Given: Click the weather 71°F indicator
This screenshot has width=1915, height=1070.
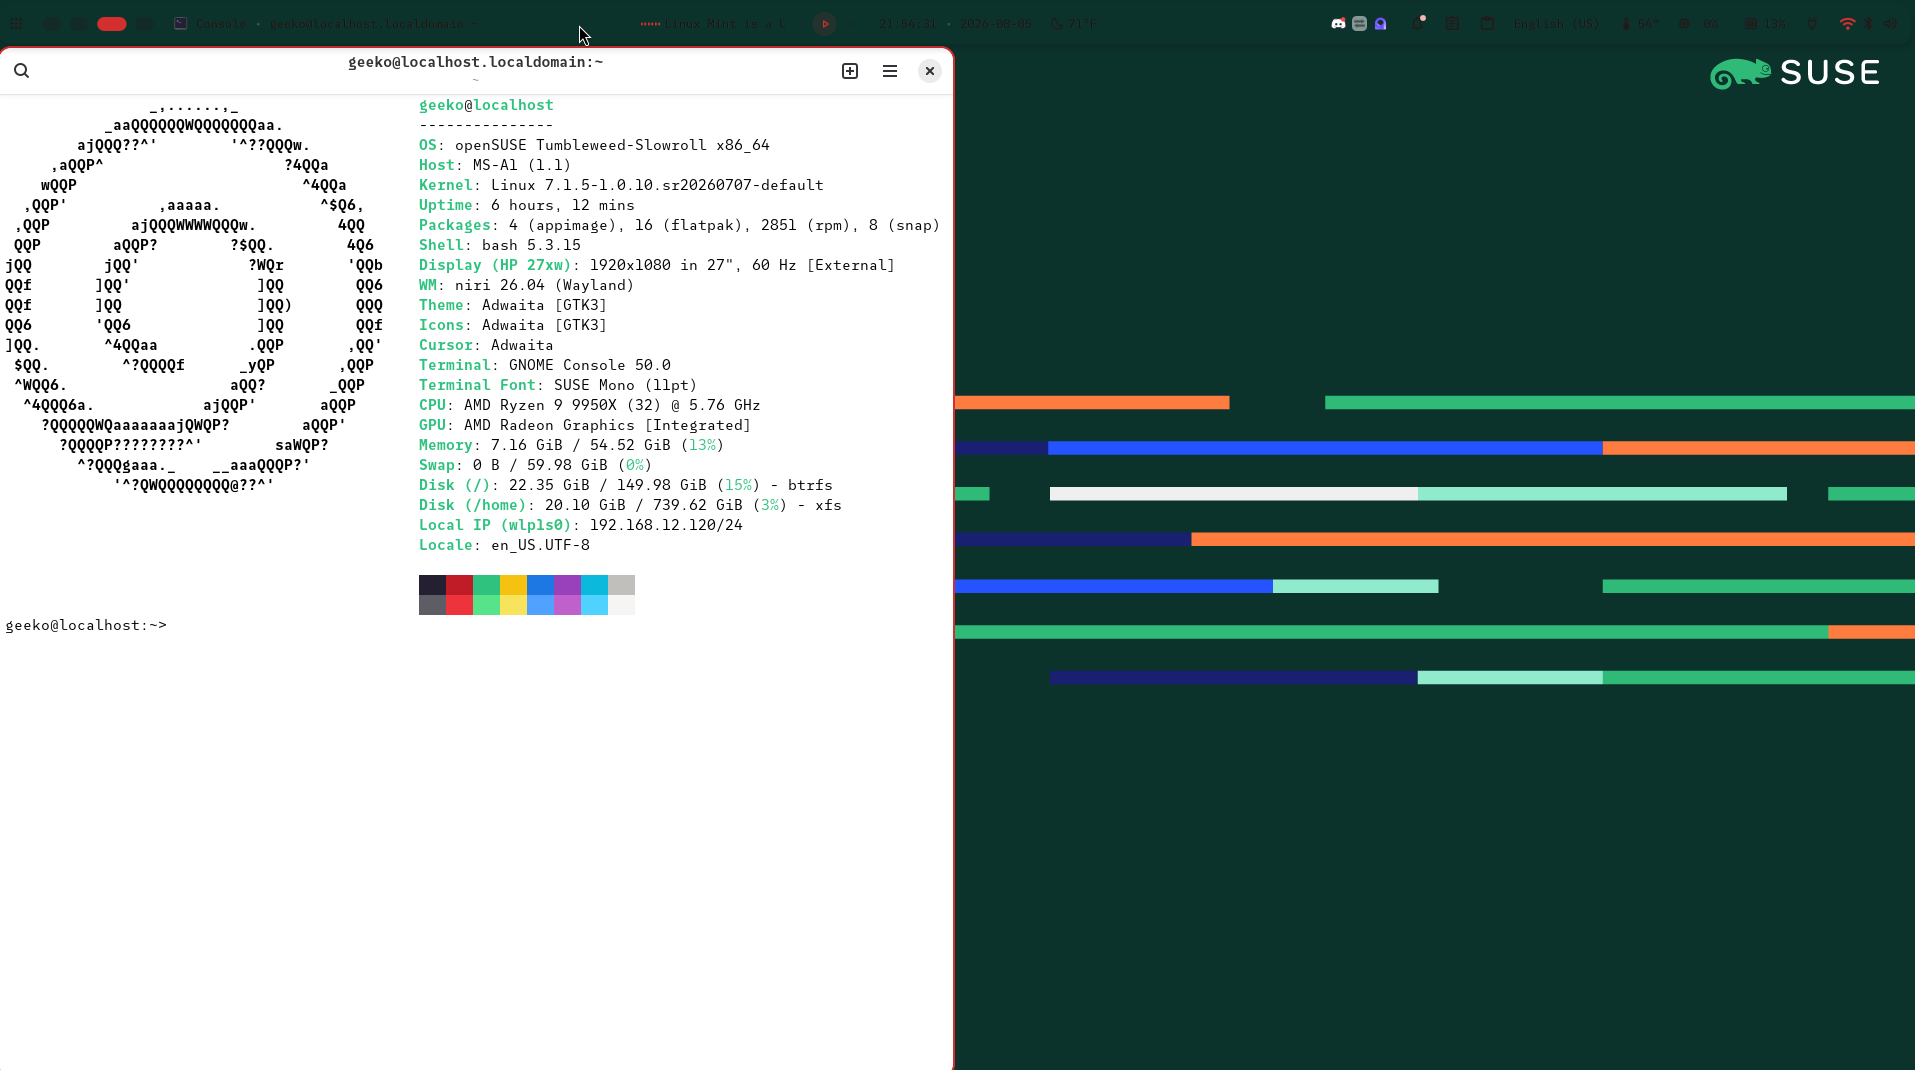Looking at the screenshot, I should pos(1073,24).
